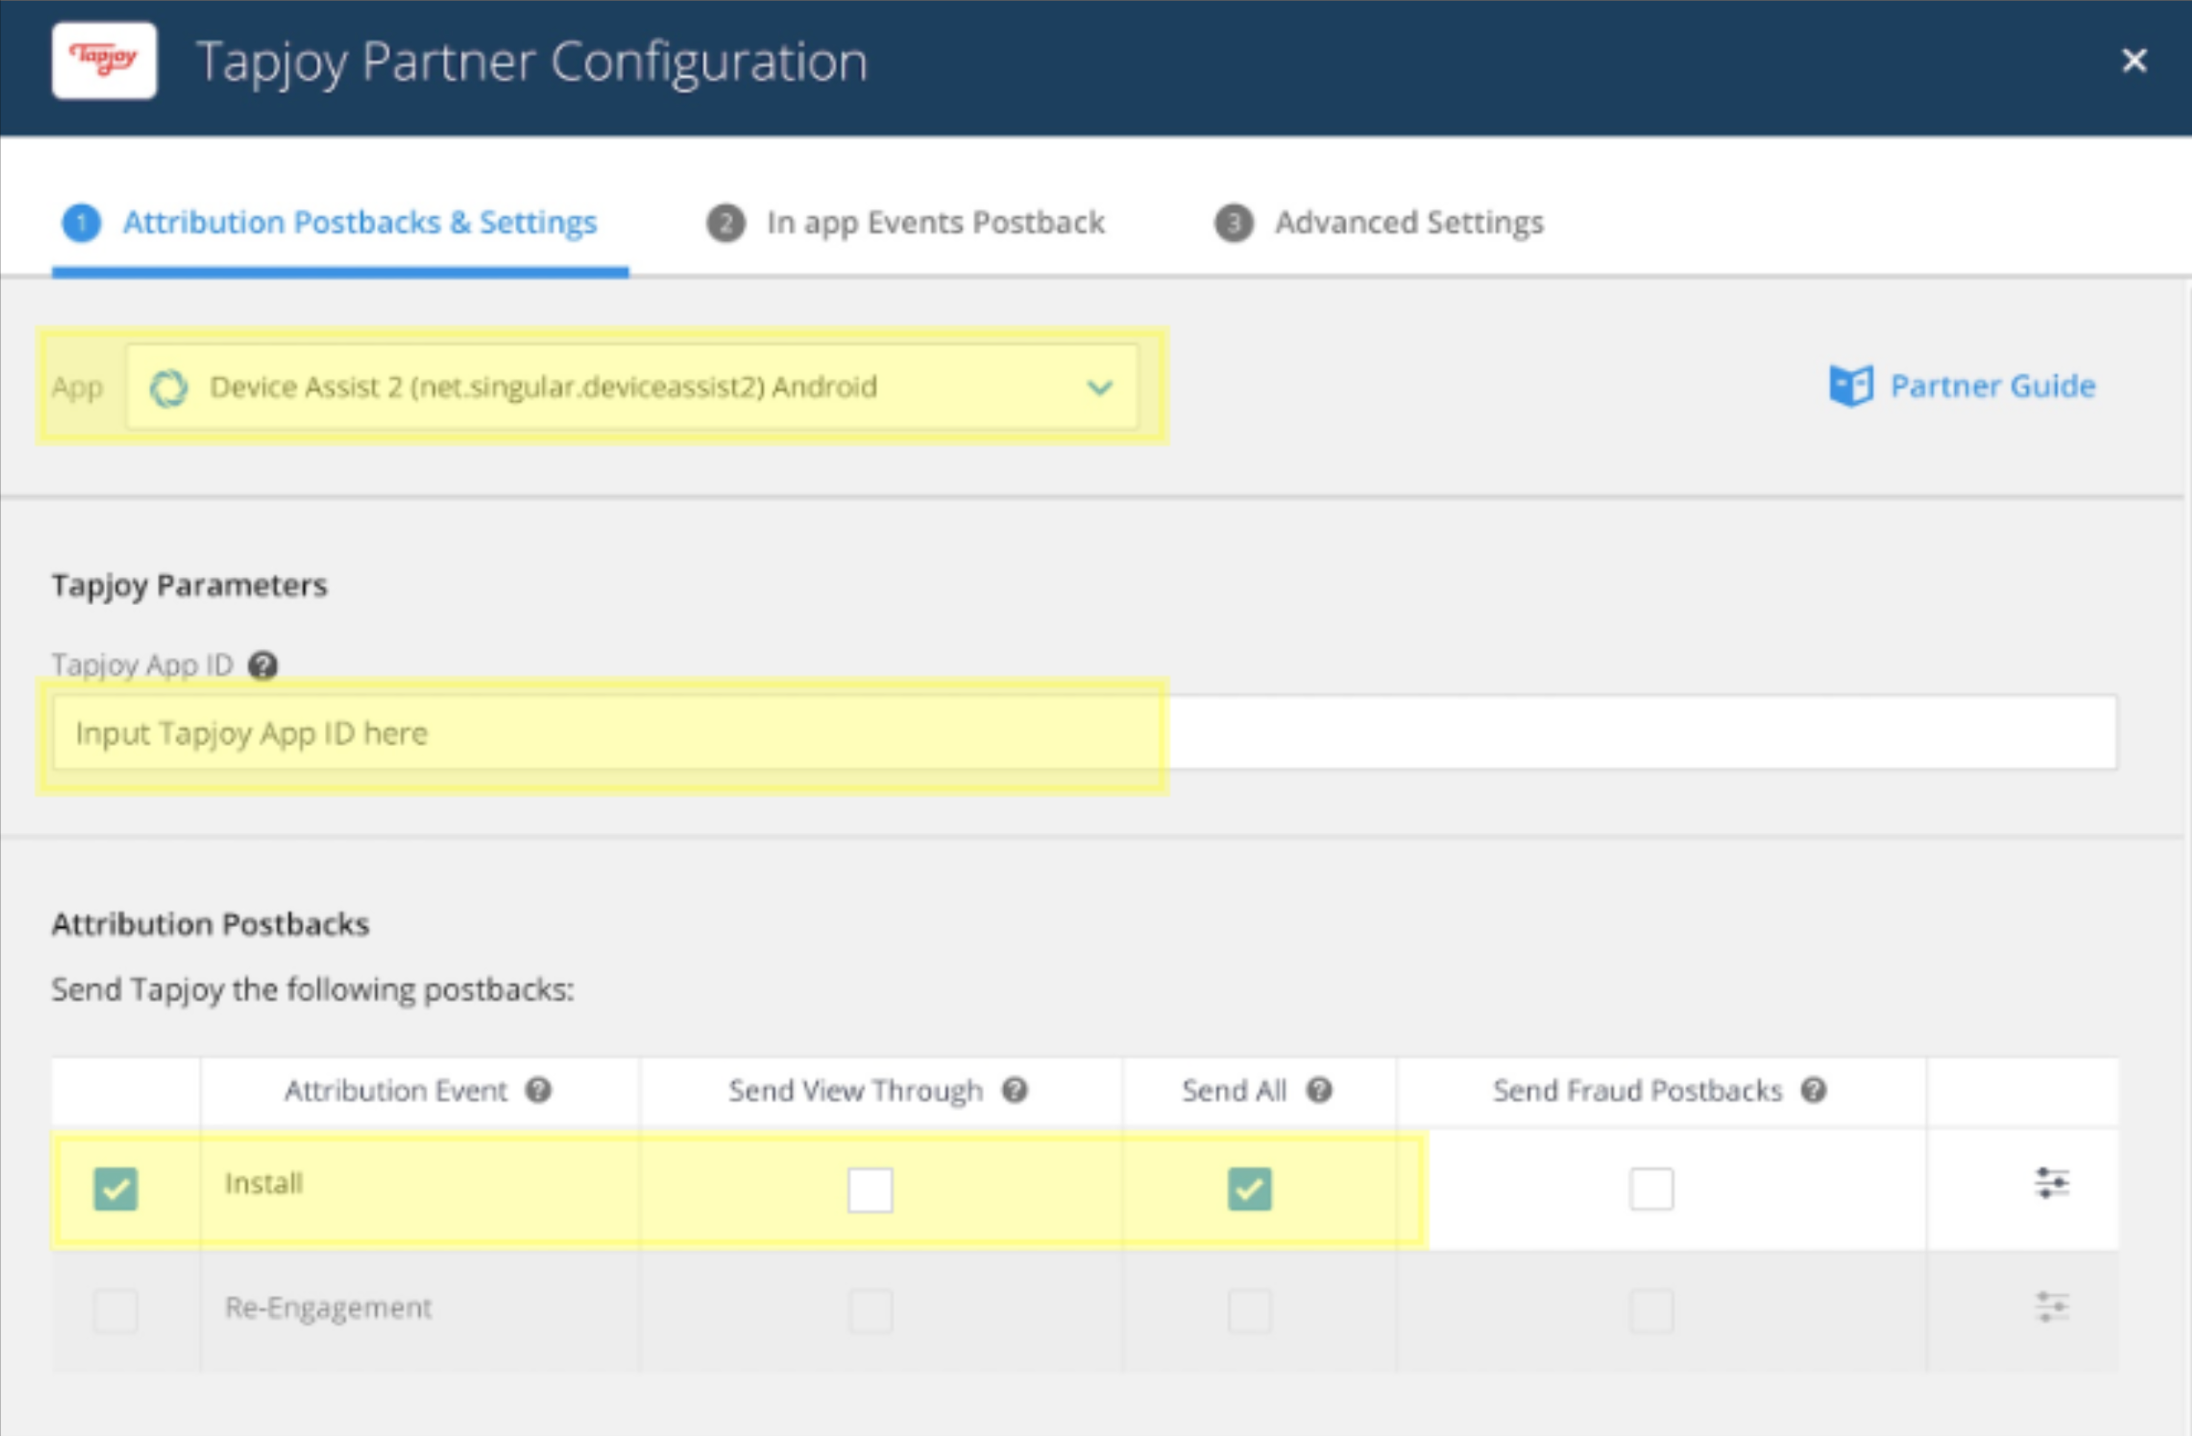Viewport: 2192px width, 1436px height.
Task: Uncheck the Install attribution event checkbox
Action: (116, 1189)
